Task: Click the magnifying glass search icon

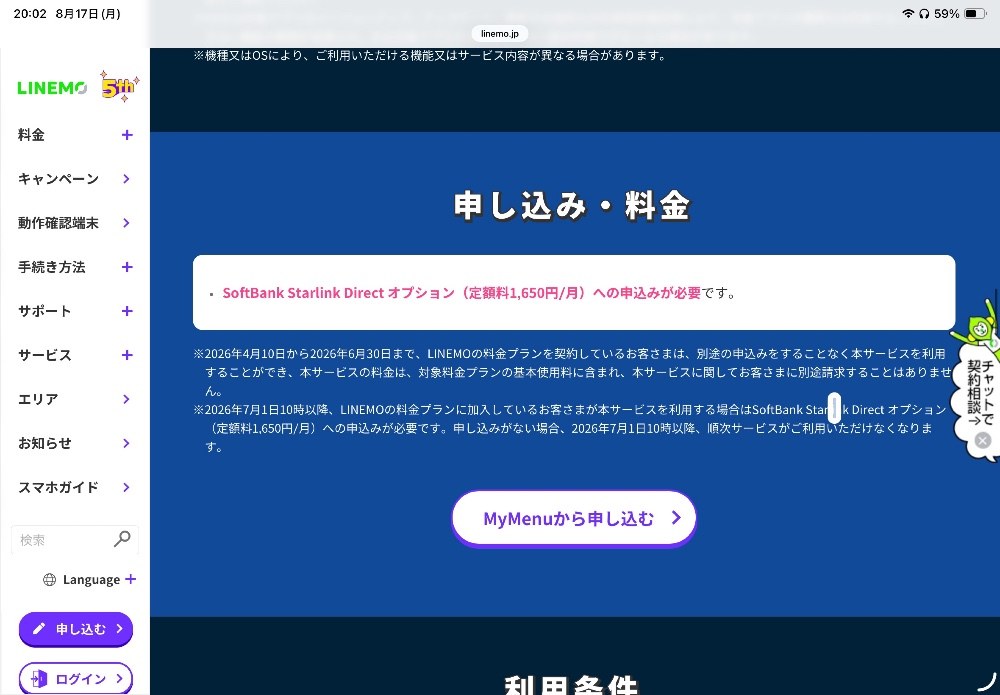Action: (122, 539)
